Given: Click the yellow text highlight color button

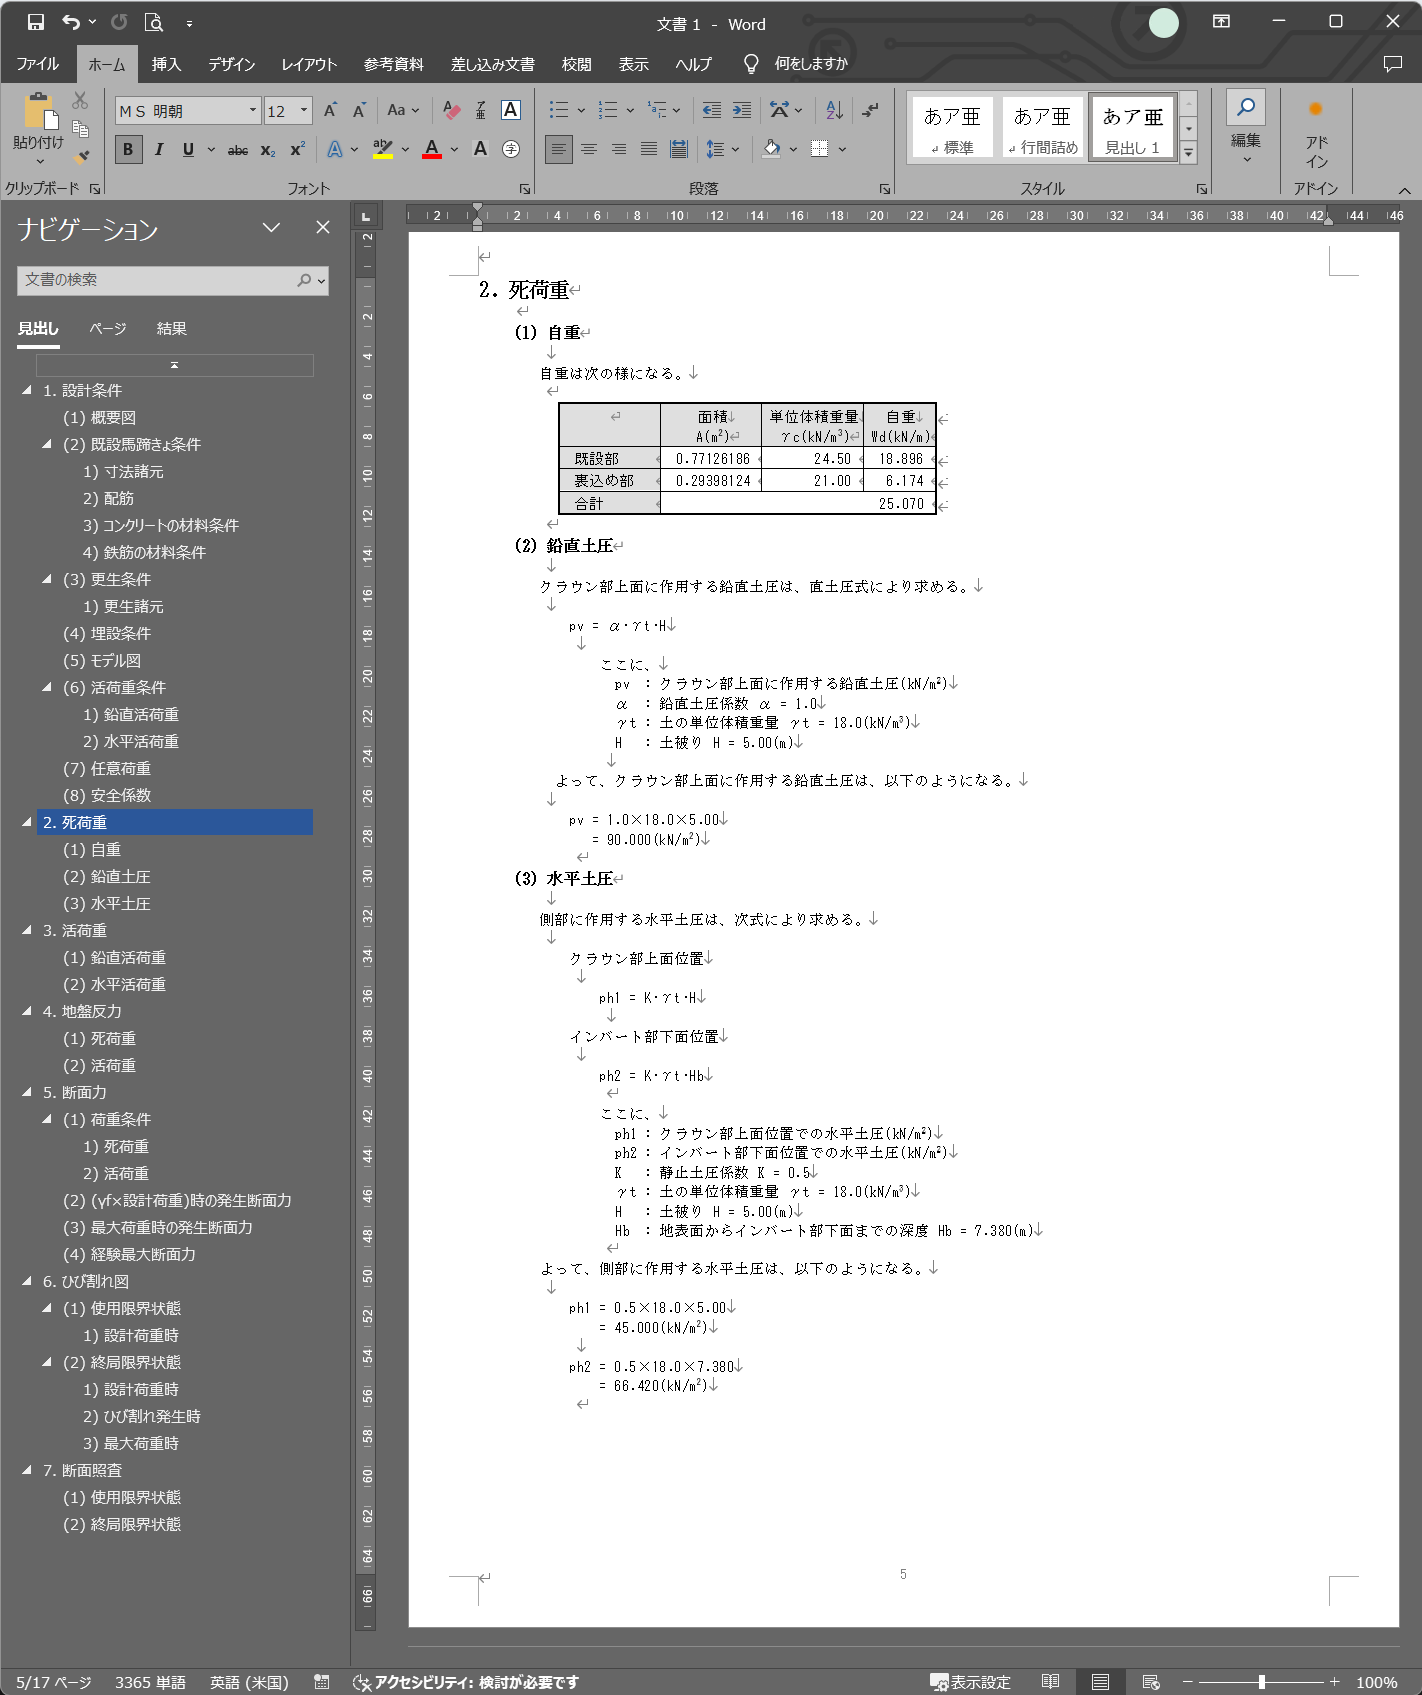Looking at the screenshot, I should tap(383, 149).
